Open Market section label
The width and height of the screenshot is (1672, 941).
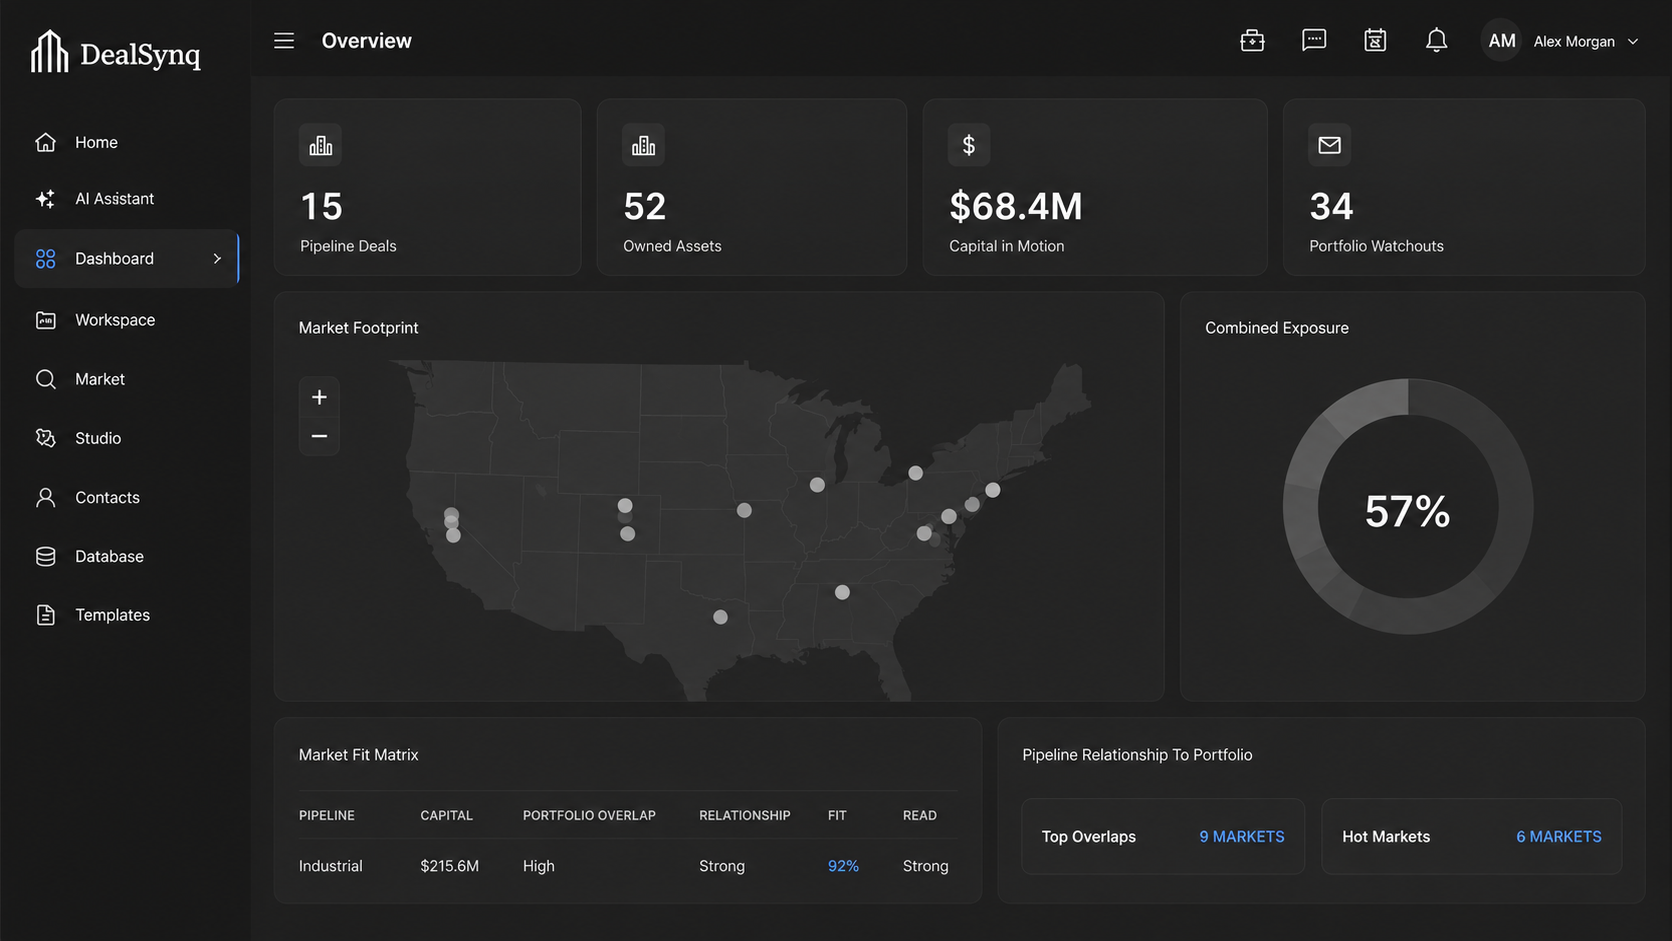click(100, 379)
